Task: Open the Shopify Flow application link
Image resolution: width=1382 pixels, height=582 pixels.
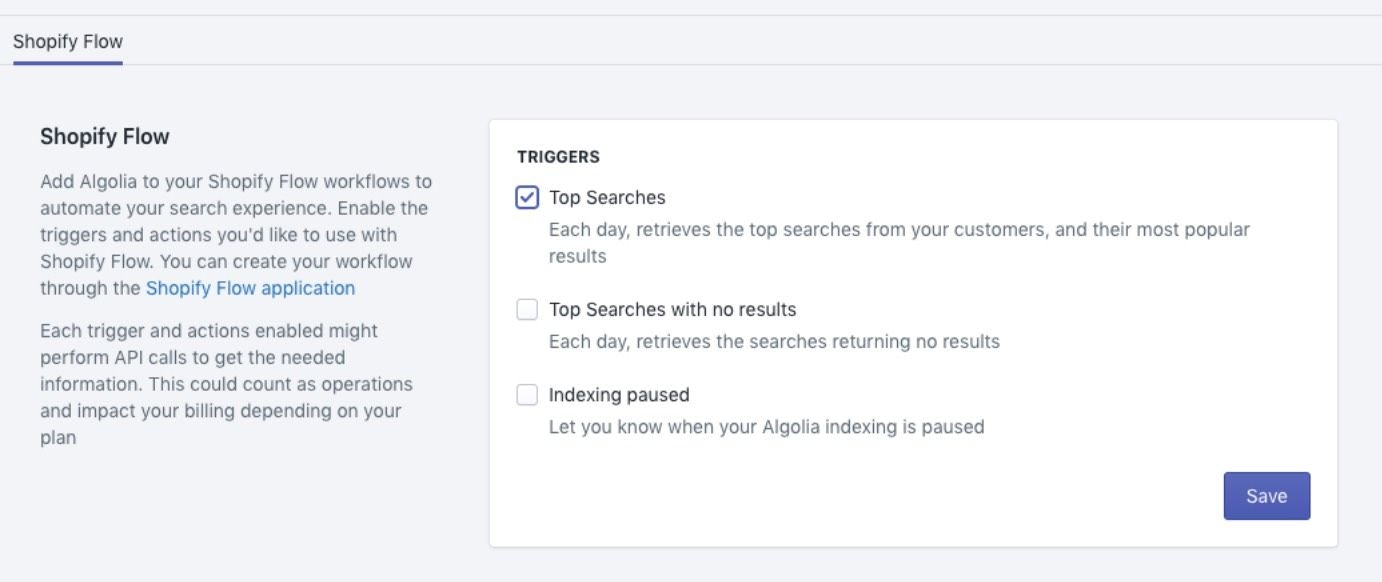Action: [249, 287]
